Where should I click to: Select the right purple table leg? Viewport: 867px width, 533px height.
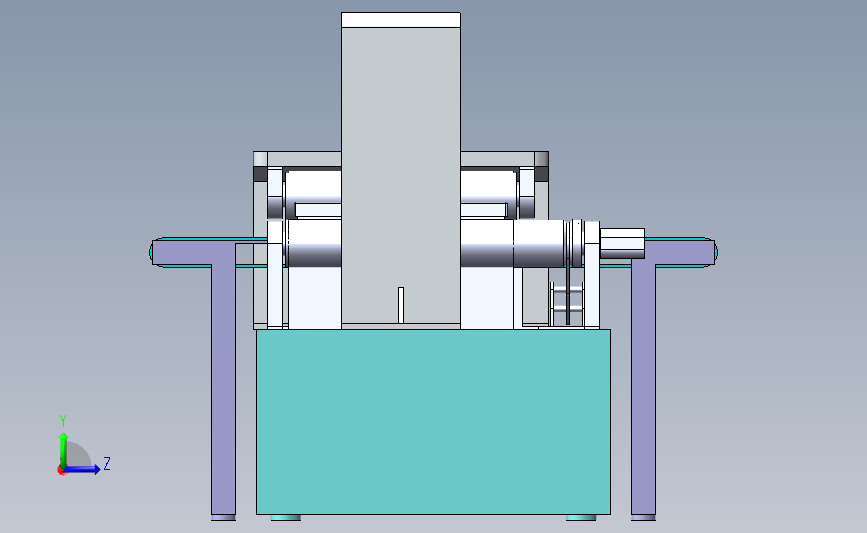[643, 390]
